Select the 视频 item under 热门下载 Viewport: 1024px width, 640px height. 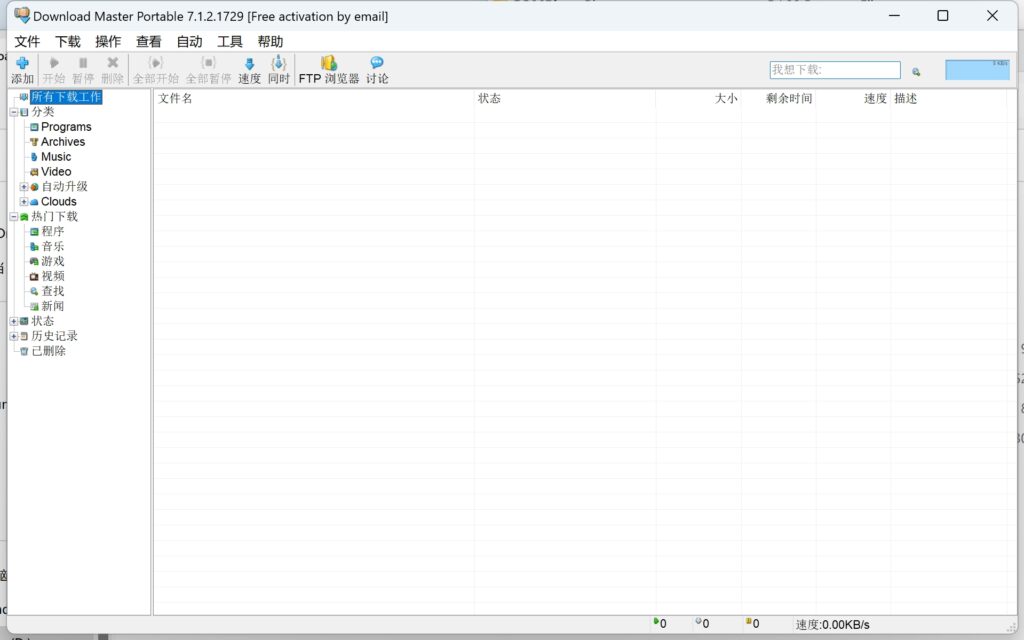(x=52, y=276)
